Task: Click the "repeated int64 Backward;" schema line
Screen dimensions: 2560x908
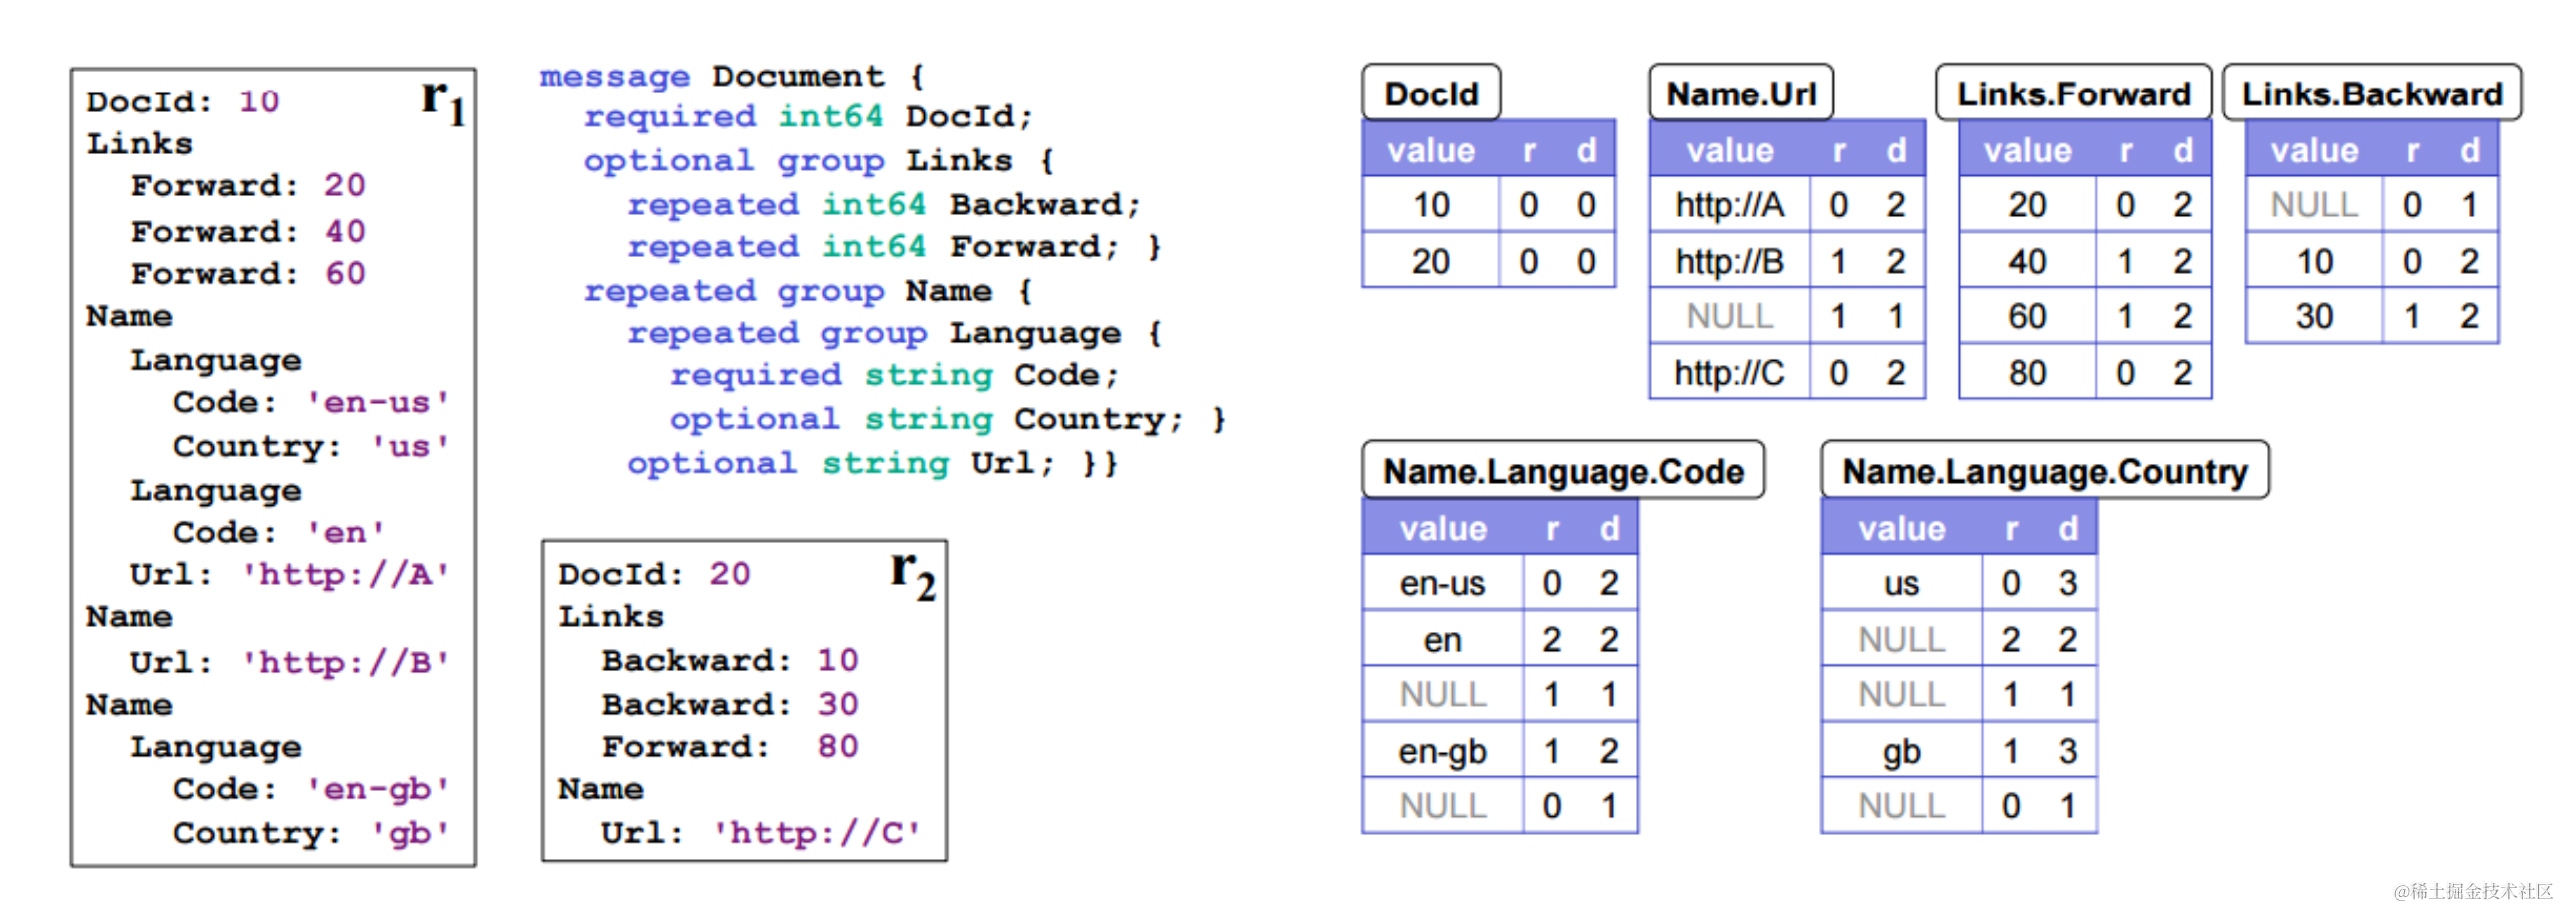Action: 884,205
